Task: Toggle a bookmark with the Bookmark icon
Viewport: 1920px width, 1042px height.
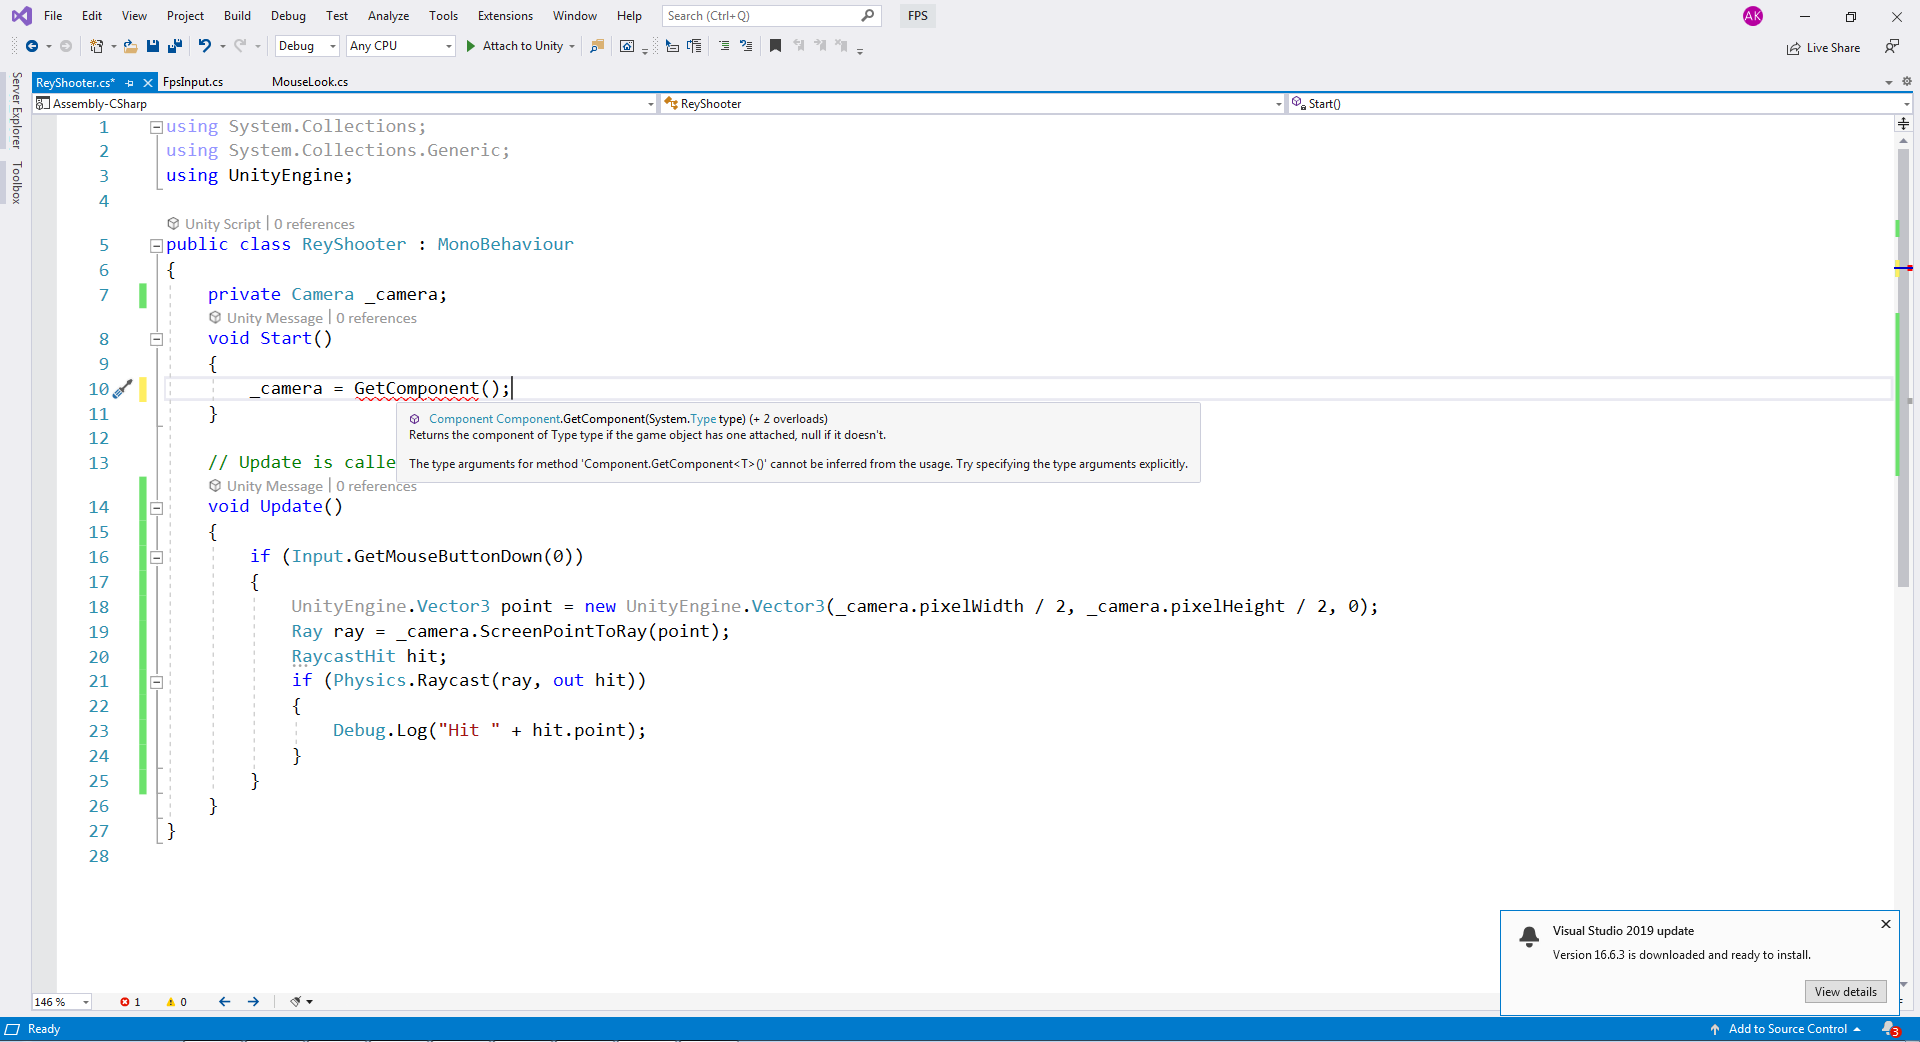Action: [775, 46]
